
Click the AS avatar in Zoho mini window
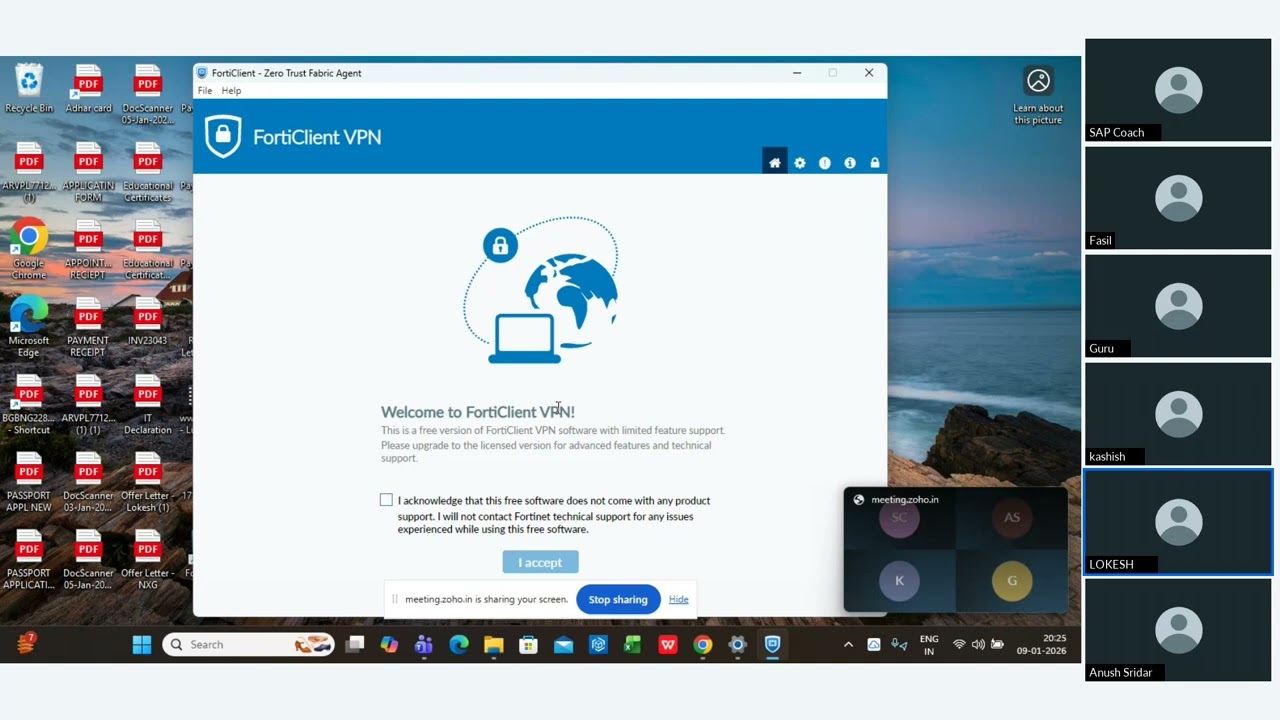point(1012,518)
